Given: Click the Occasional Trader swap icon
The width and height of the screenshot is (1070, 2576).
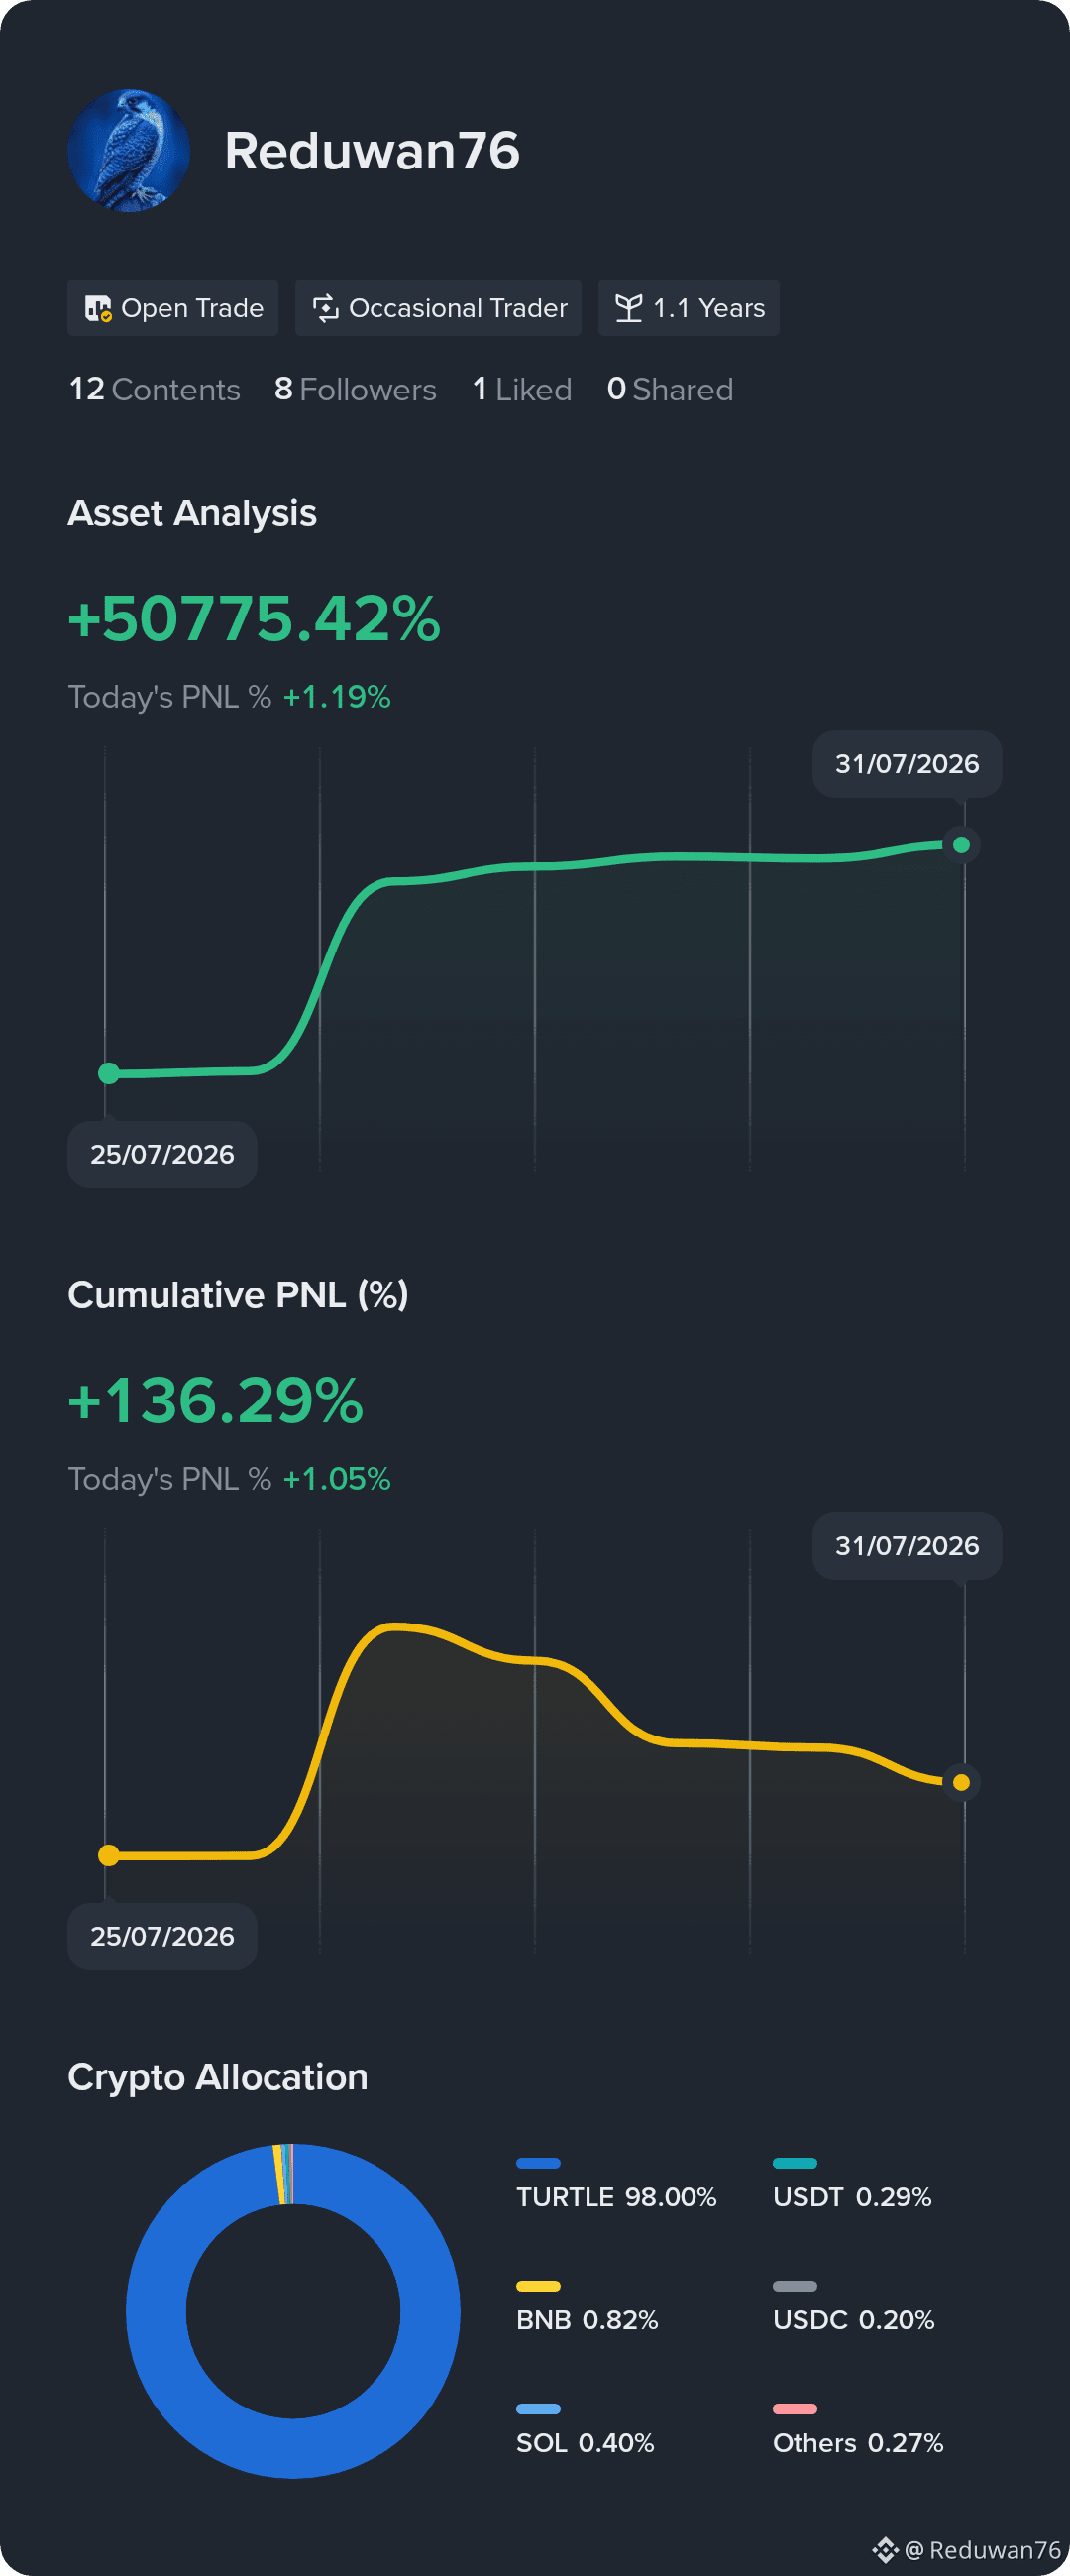Looking at the screenshot, I should (326, 308).
